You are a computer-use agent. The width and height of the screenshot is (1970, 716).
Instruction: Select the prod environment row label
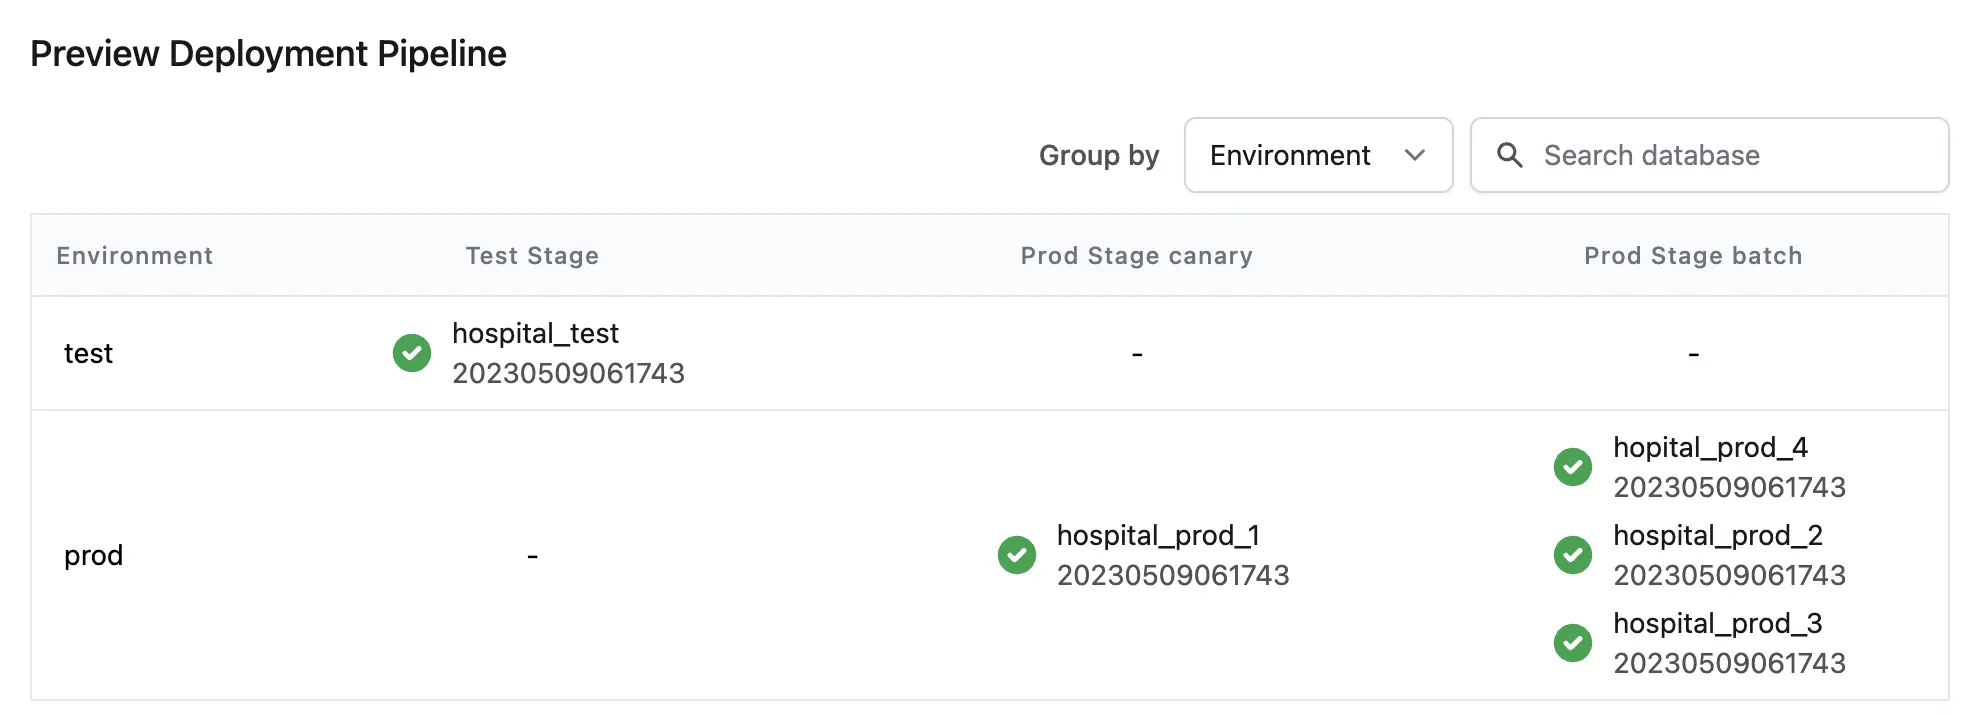click(93, 555)
